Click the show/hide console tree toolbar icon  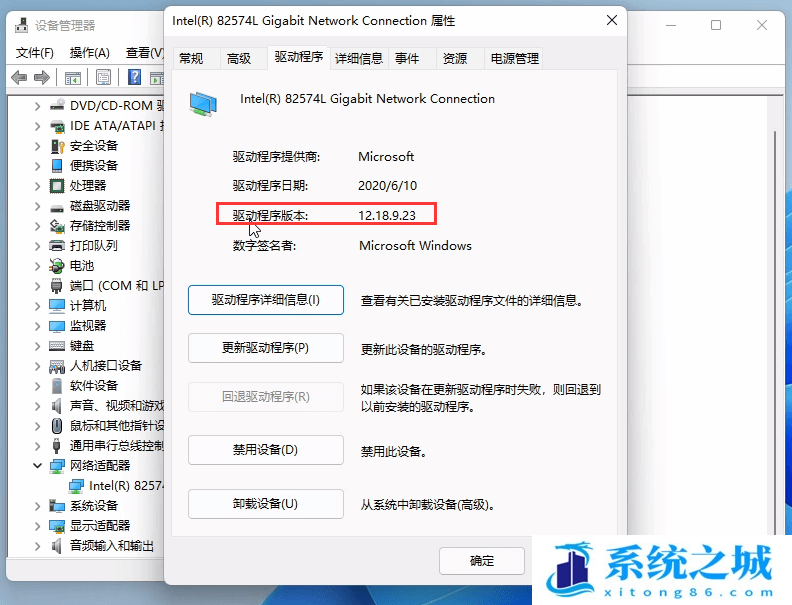tap(73, 78)
